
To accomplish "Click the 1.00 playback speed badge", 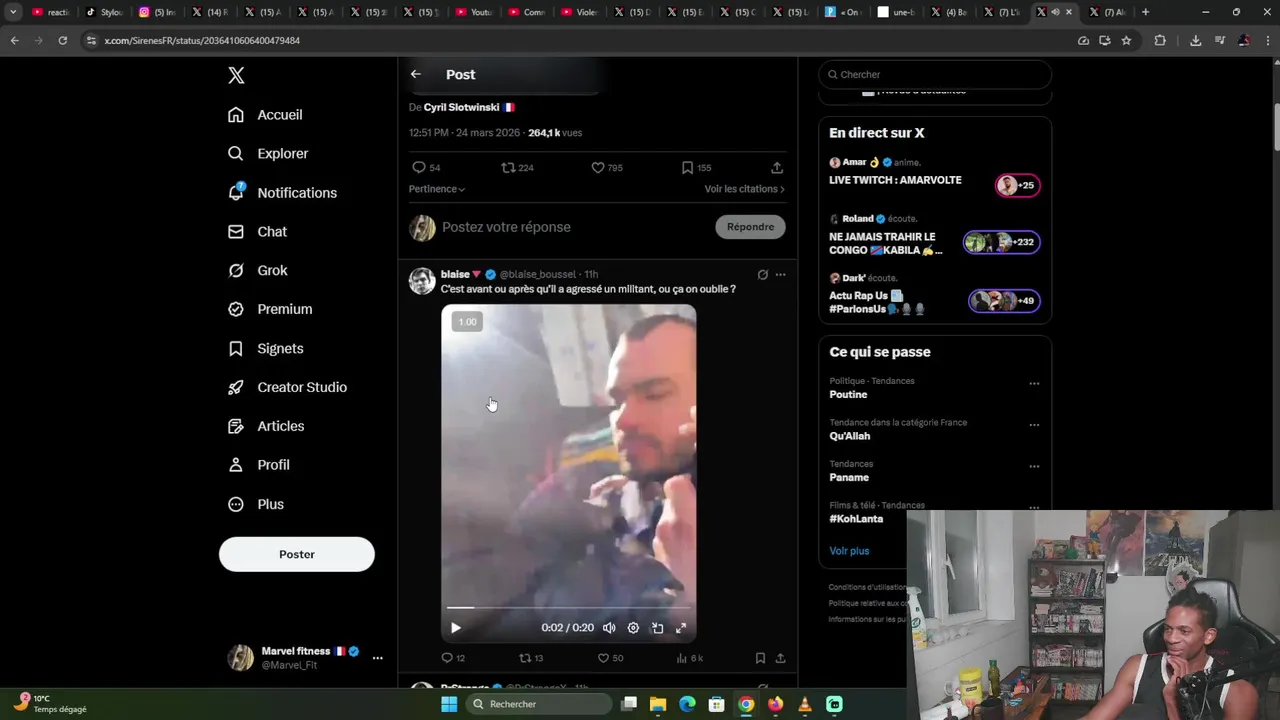I will [467, 322].
